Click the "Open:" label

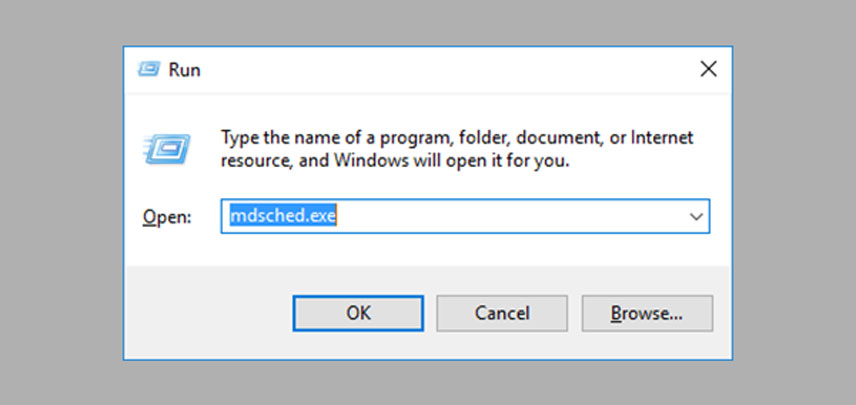(167, 217)
